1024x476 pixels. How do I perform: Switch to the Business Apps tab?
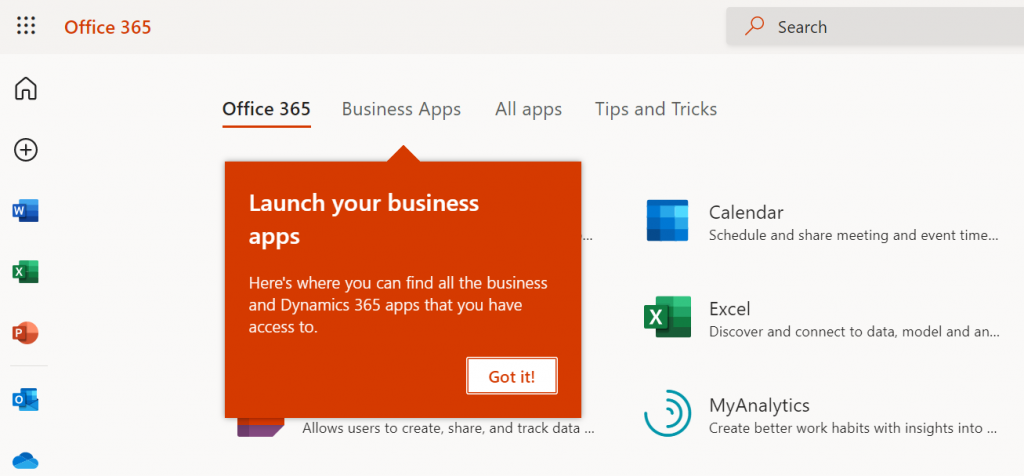pos(401,109)
